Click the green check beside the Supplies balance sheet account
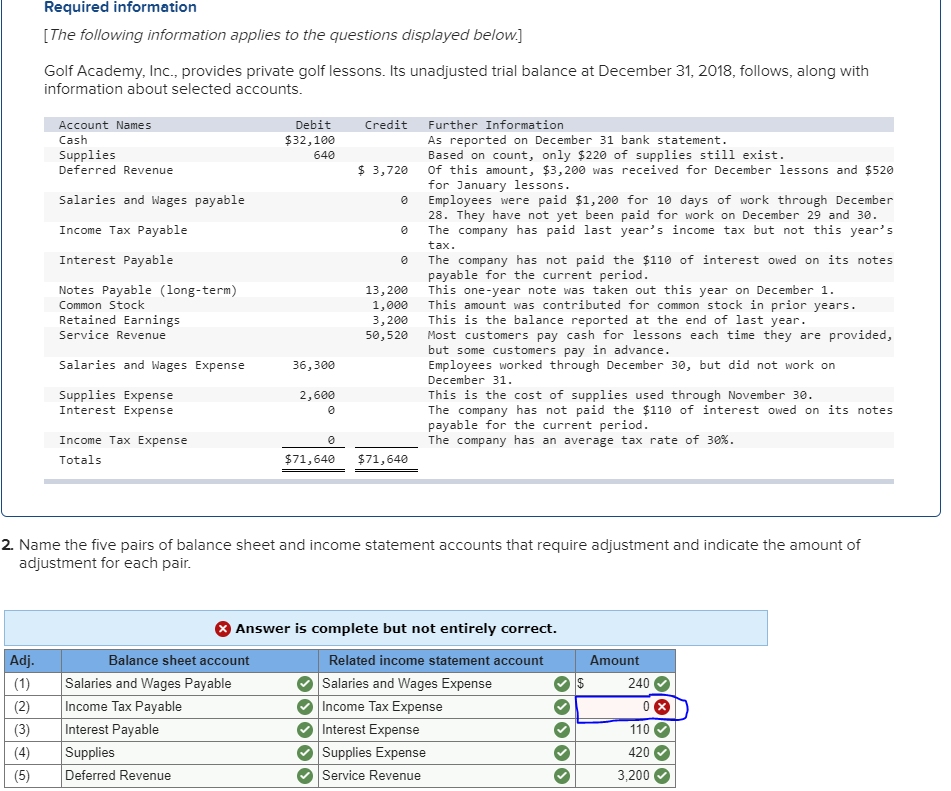 pyautogui.click(x=305, y=753)
